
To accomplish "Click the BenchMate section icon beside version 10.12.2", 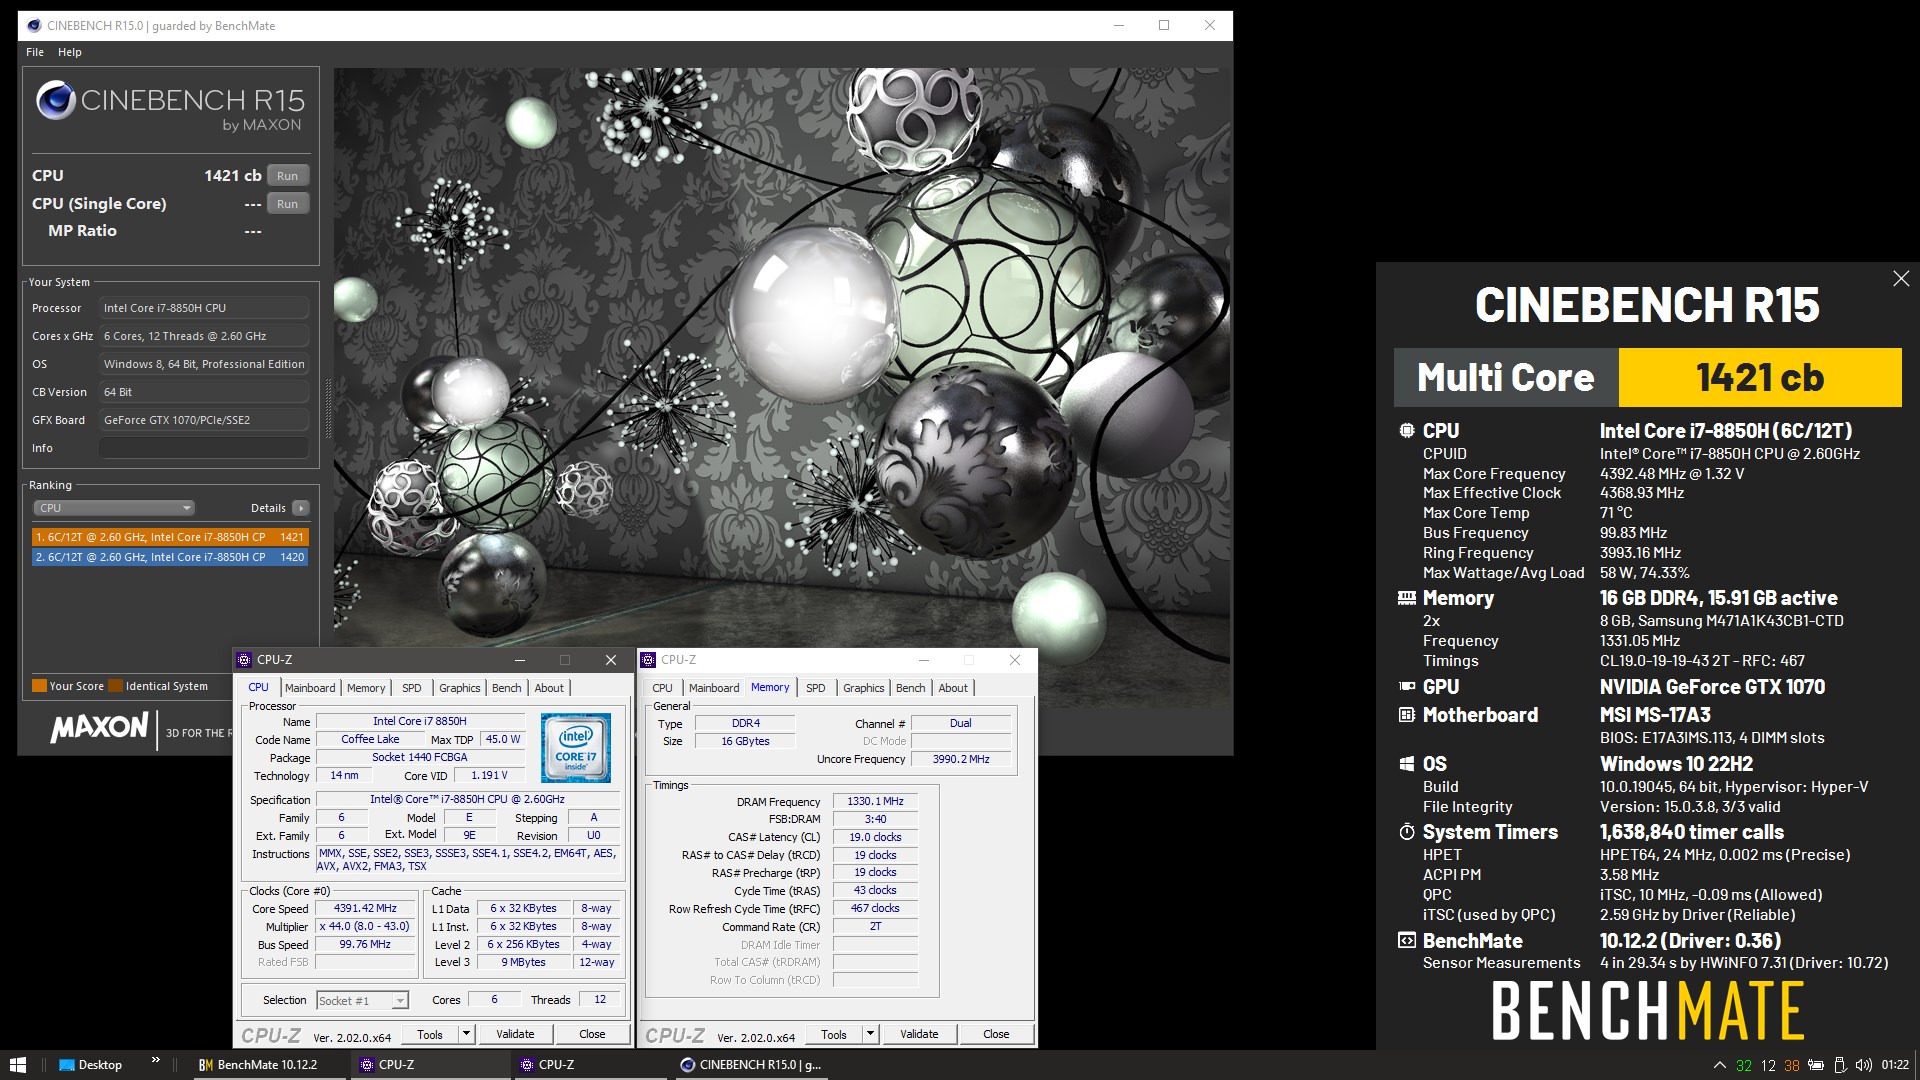I will (1407, 941).
